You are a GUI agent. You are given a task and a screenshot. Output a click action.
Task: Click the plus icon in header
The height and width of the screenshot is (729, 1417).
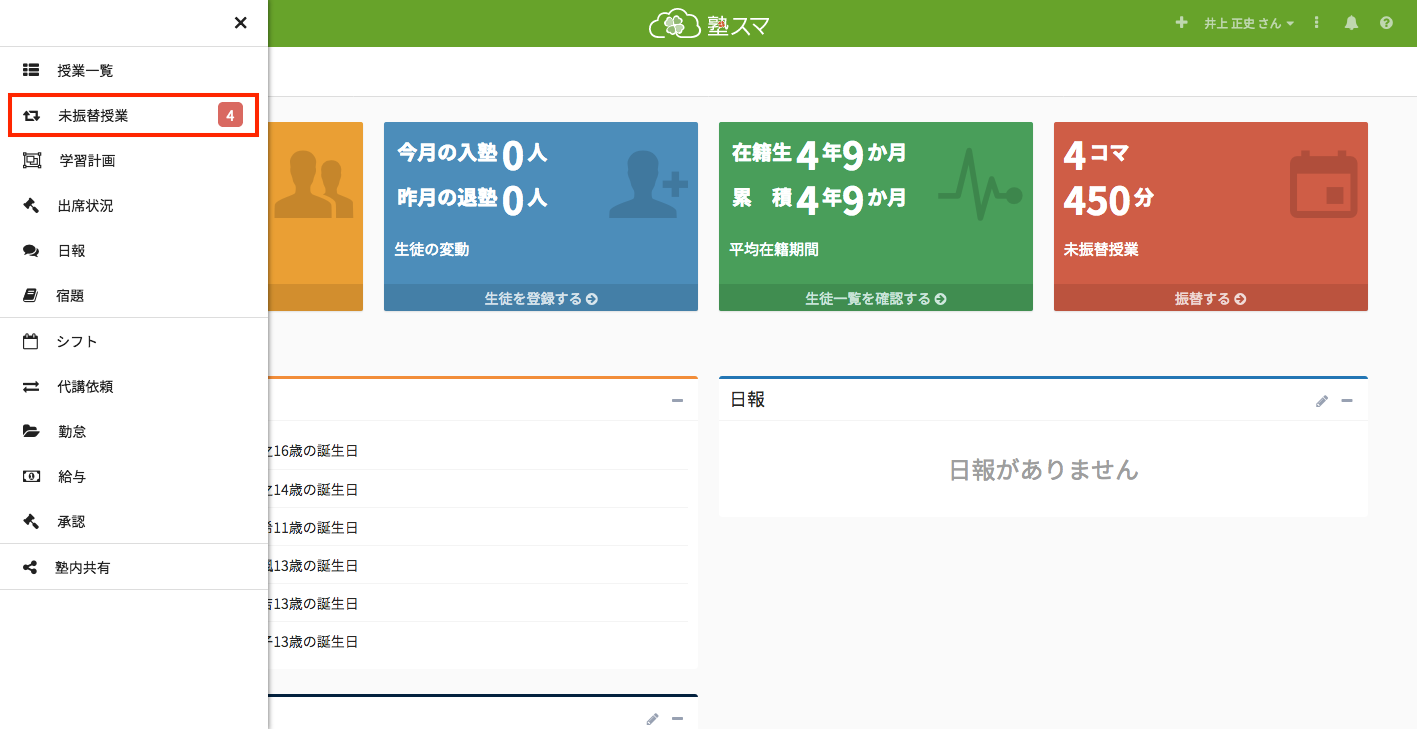pyautogui.click(x=1181, y=23)
